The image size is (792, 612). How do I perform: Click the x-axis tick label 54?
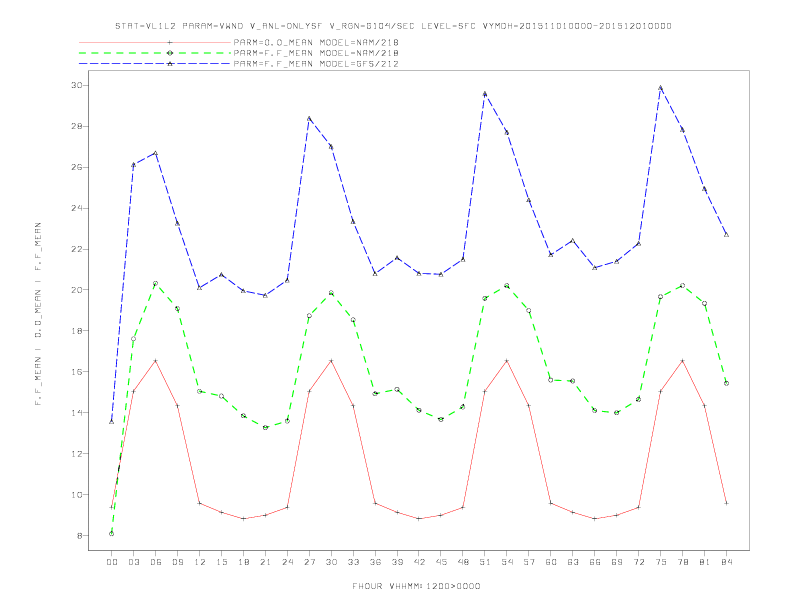507,562
